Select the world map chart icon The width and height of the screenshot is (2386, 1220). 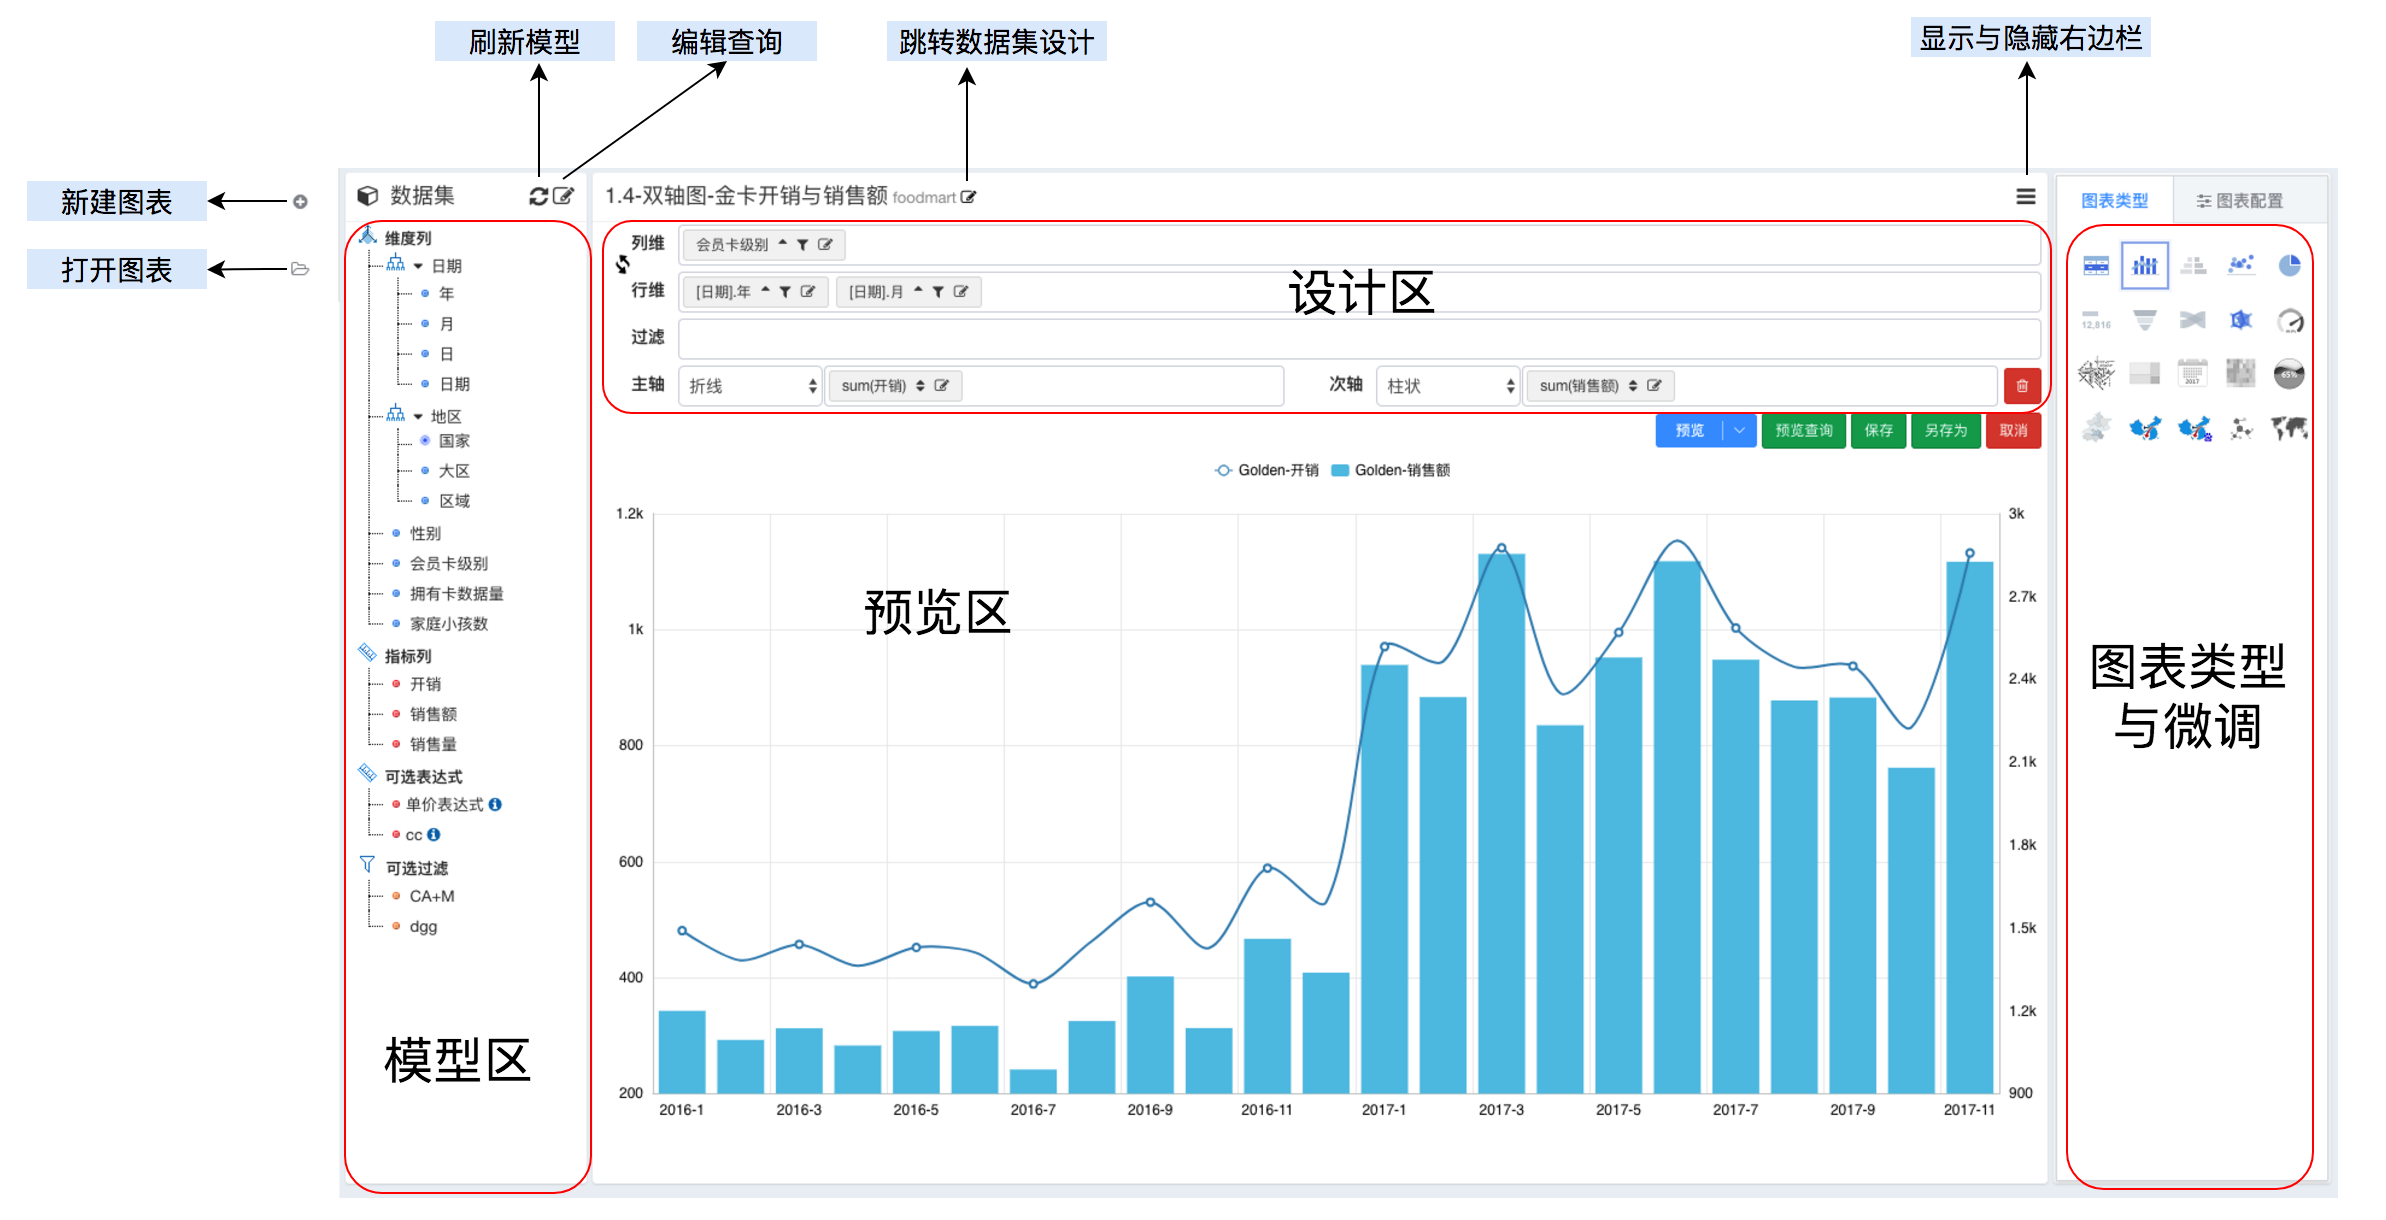[x=2289, y=429]
